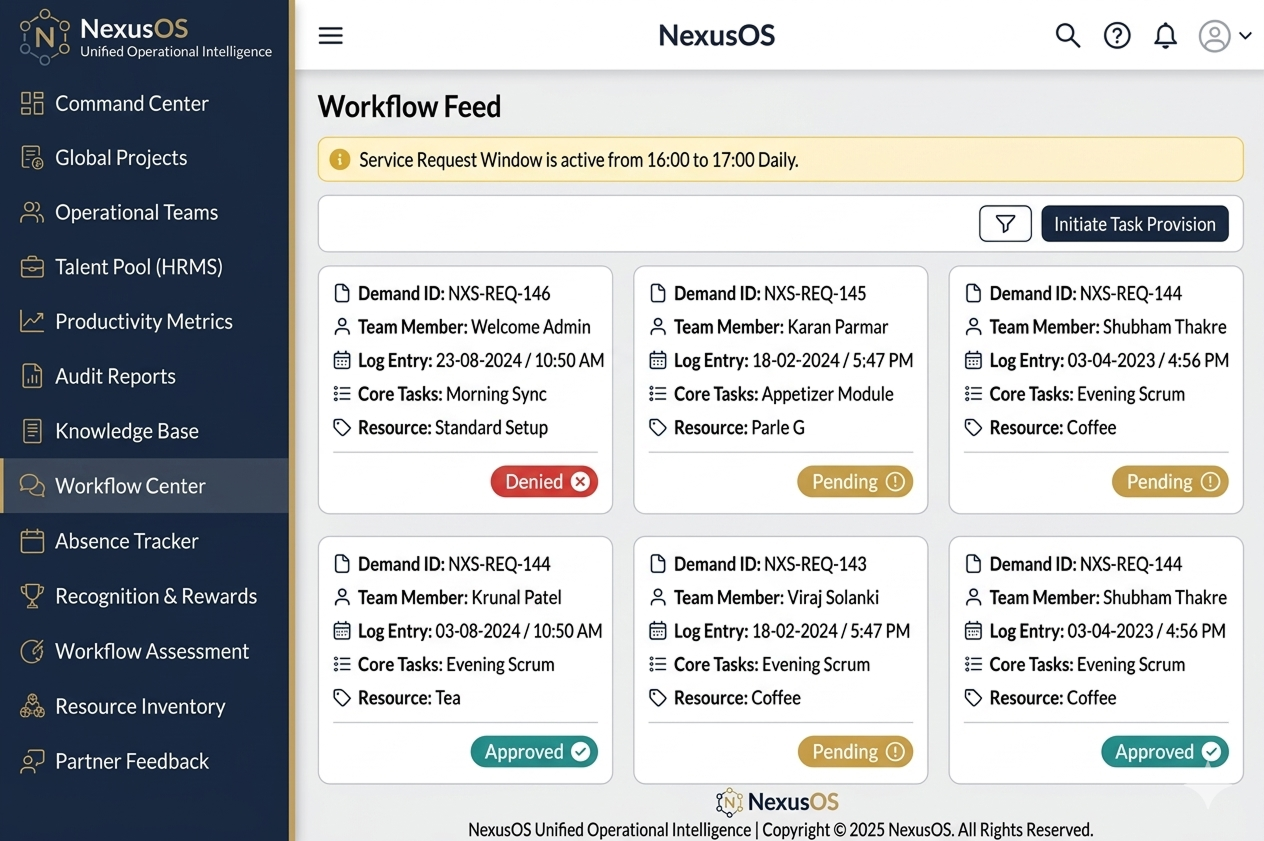Click the Denied badge on NXS-REQ-146
The width and height of the screenshot is (1264, 841).
tap(544, 482)
